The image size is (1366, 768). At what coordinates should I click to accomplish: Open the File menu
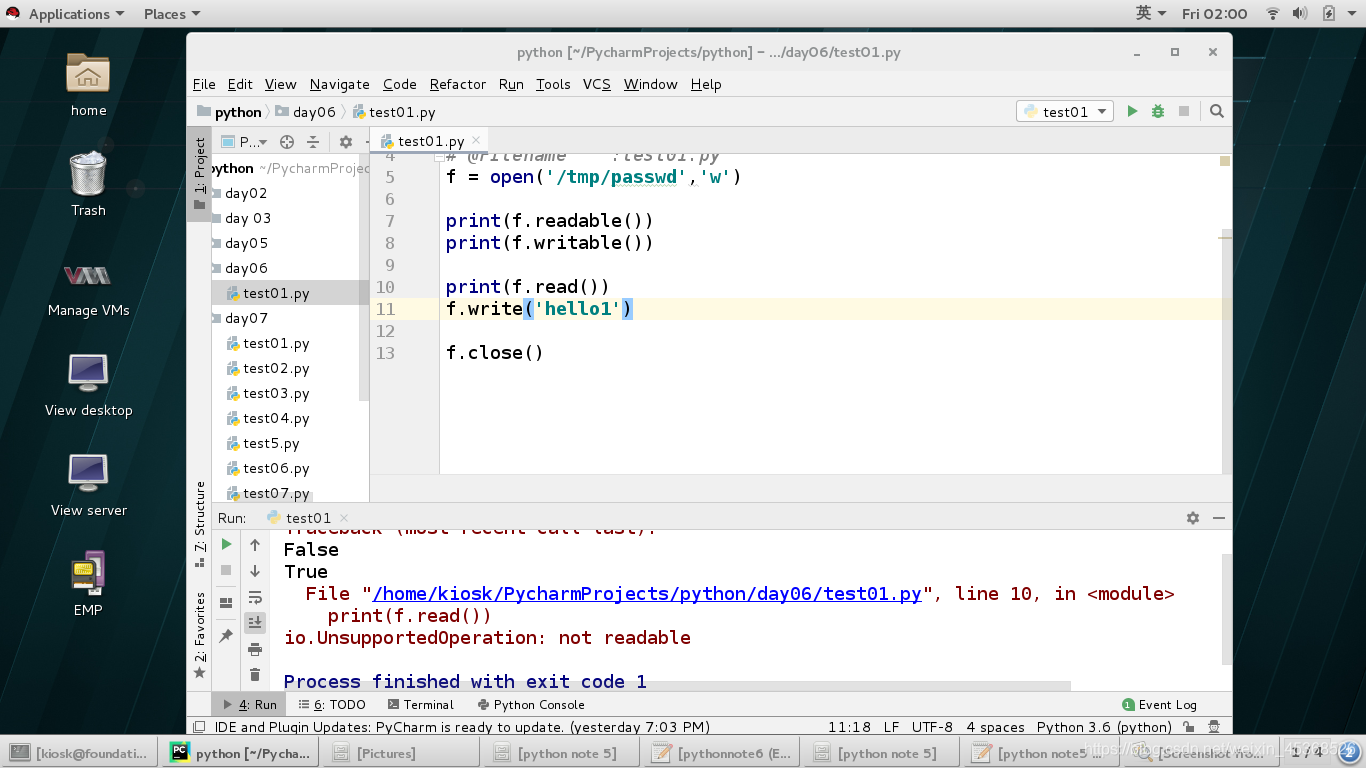pos(204,84)
